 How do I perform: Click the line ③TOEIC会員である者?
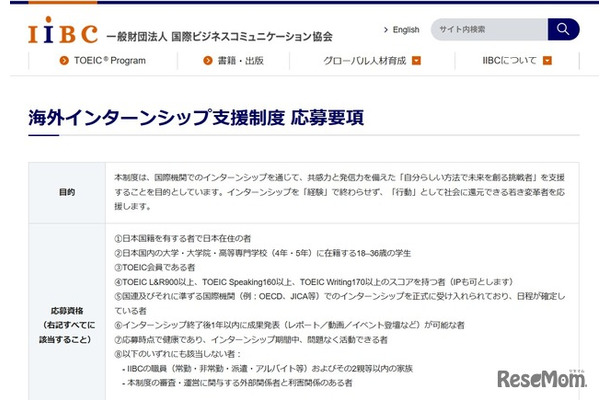(155, 267)
